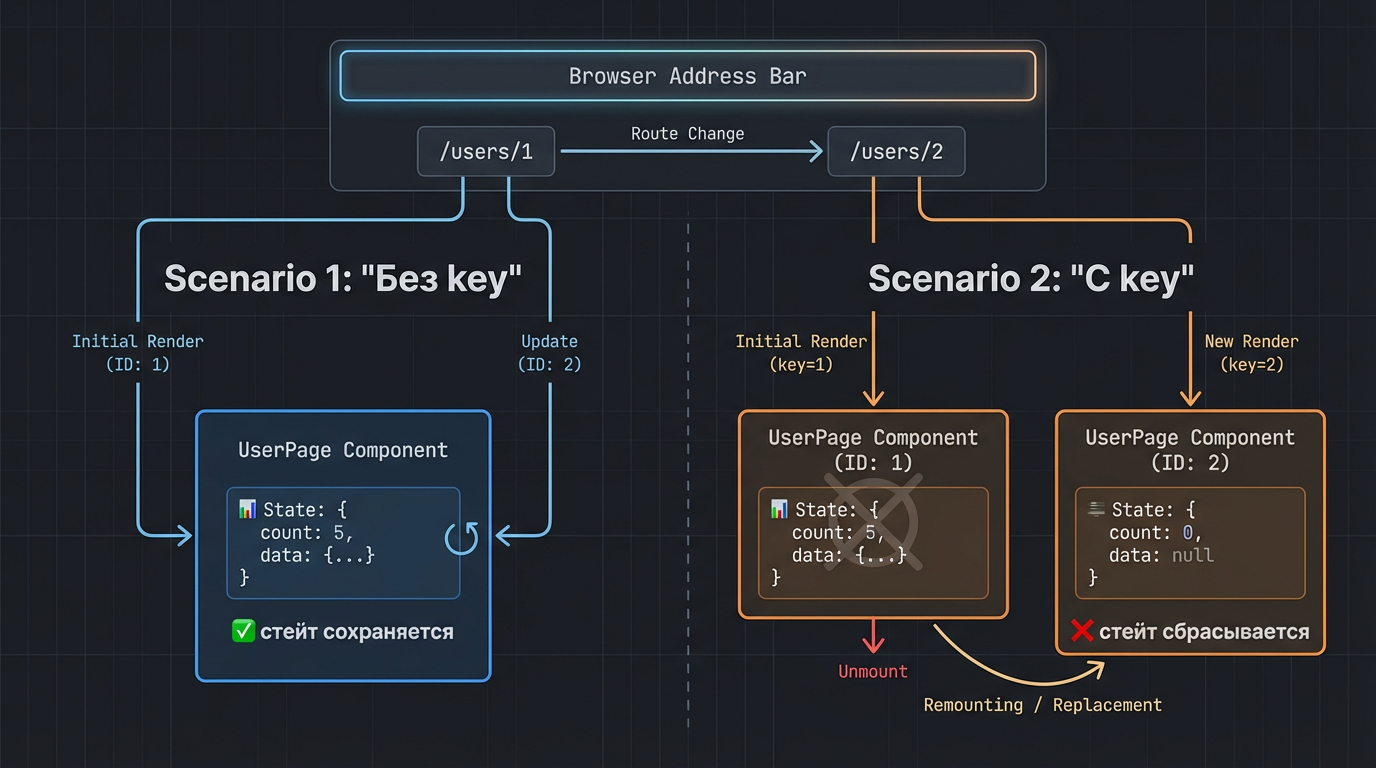Select the /users/2 route box
Image resolution: width=1376 pixels, height=768 pixels.
tap(896, 152)
